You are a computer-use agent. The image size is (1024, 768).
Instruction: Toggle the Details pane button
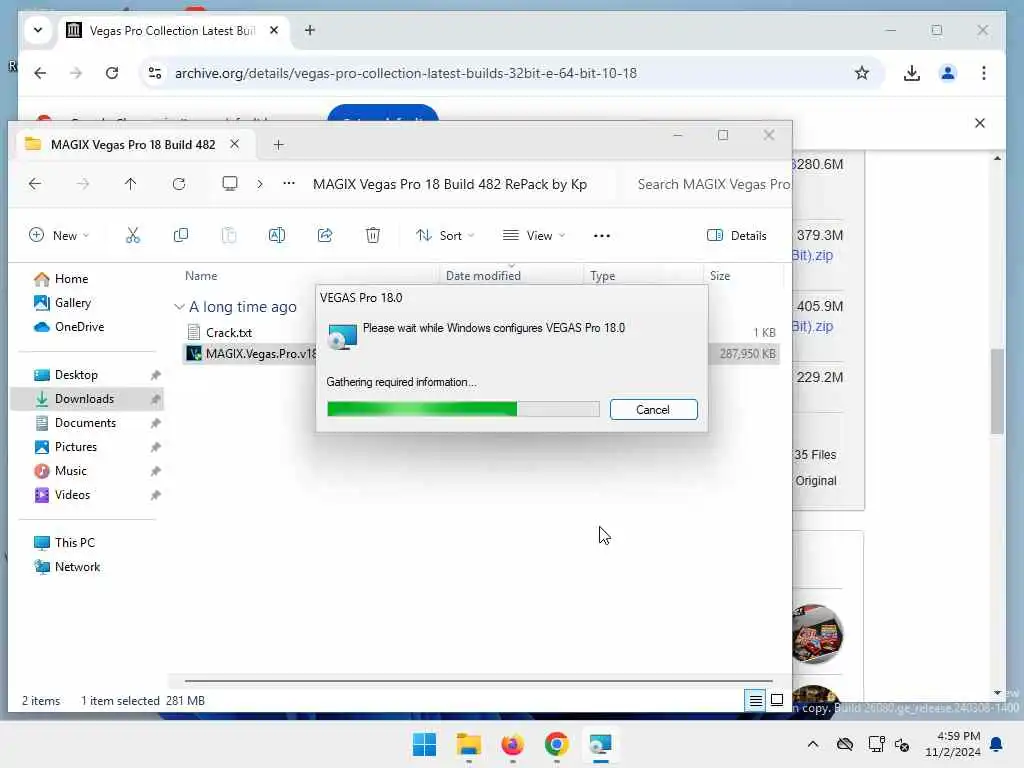(737, 235)
